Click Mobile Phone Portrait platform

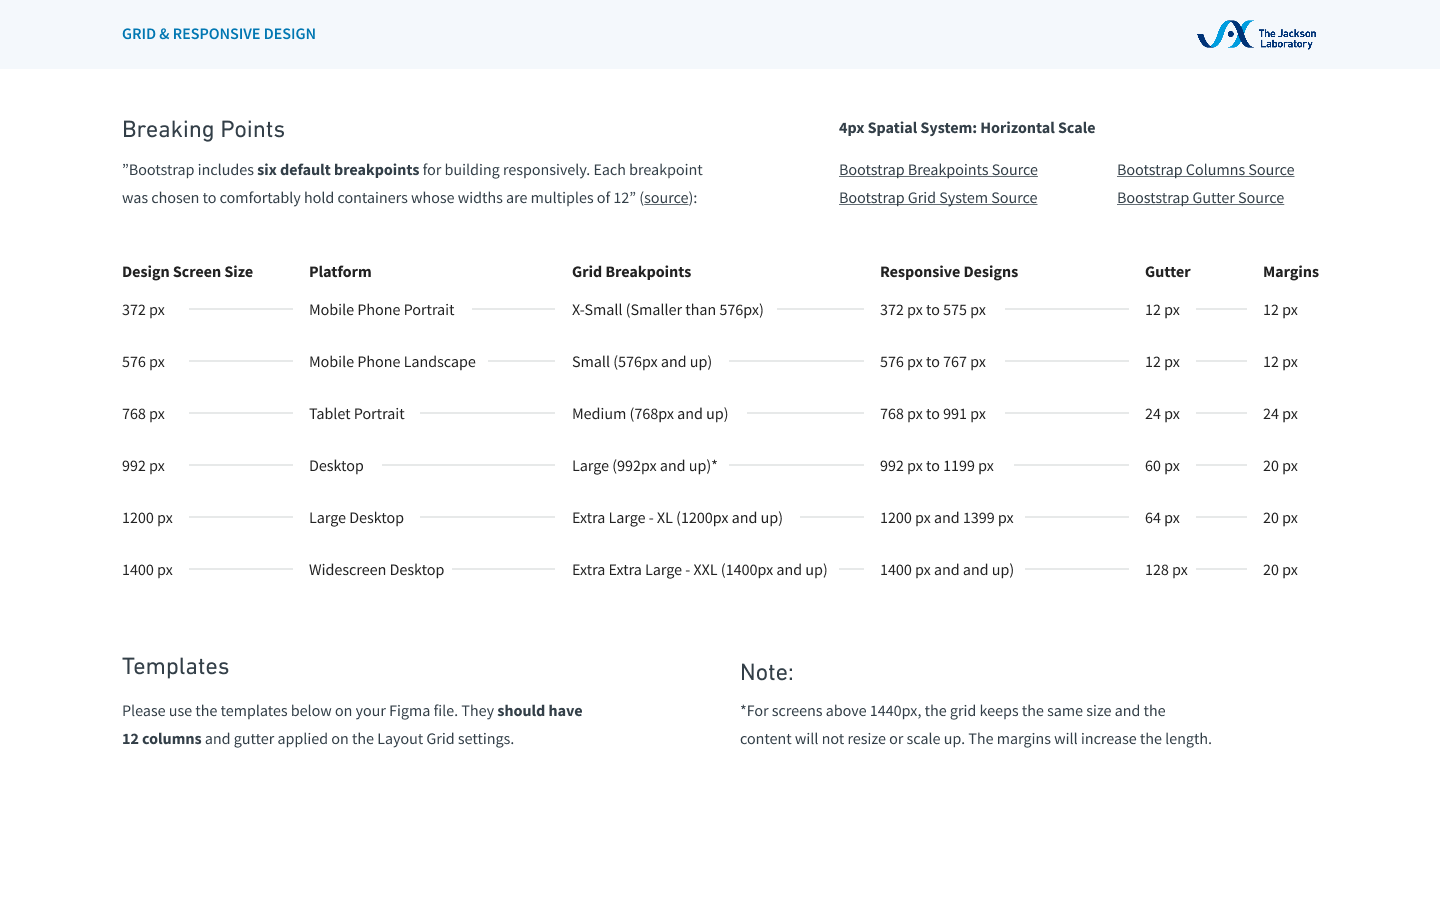tap(381, 310)
